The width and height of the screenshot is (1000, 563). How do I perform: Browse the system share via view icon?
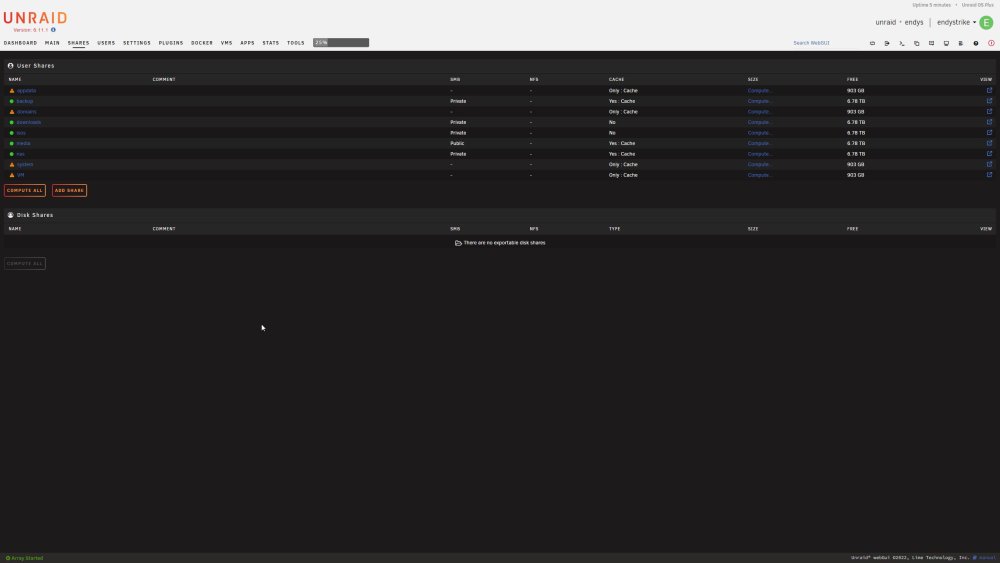pos(989,164)
